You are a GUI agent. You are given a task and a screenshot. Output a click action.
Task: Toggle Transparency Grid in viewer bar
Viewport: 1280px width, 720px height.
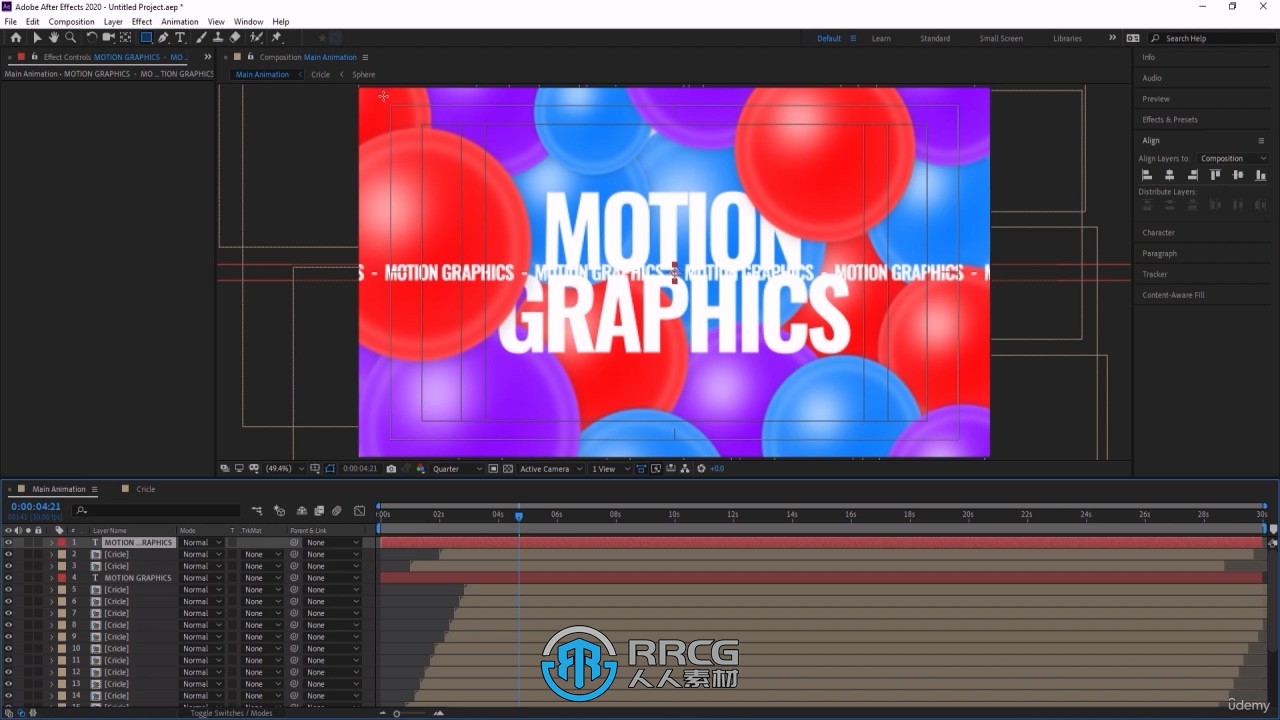click(x=508, y=468)
